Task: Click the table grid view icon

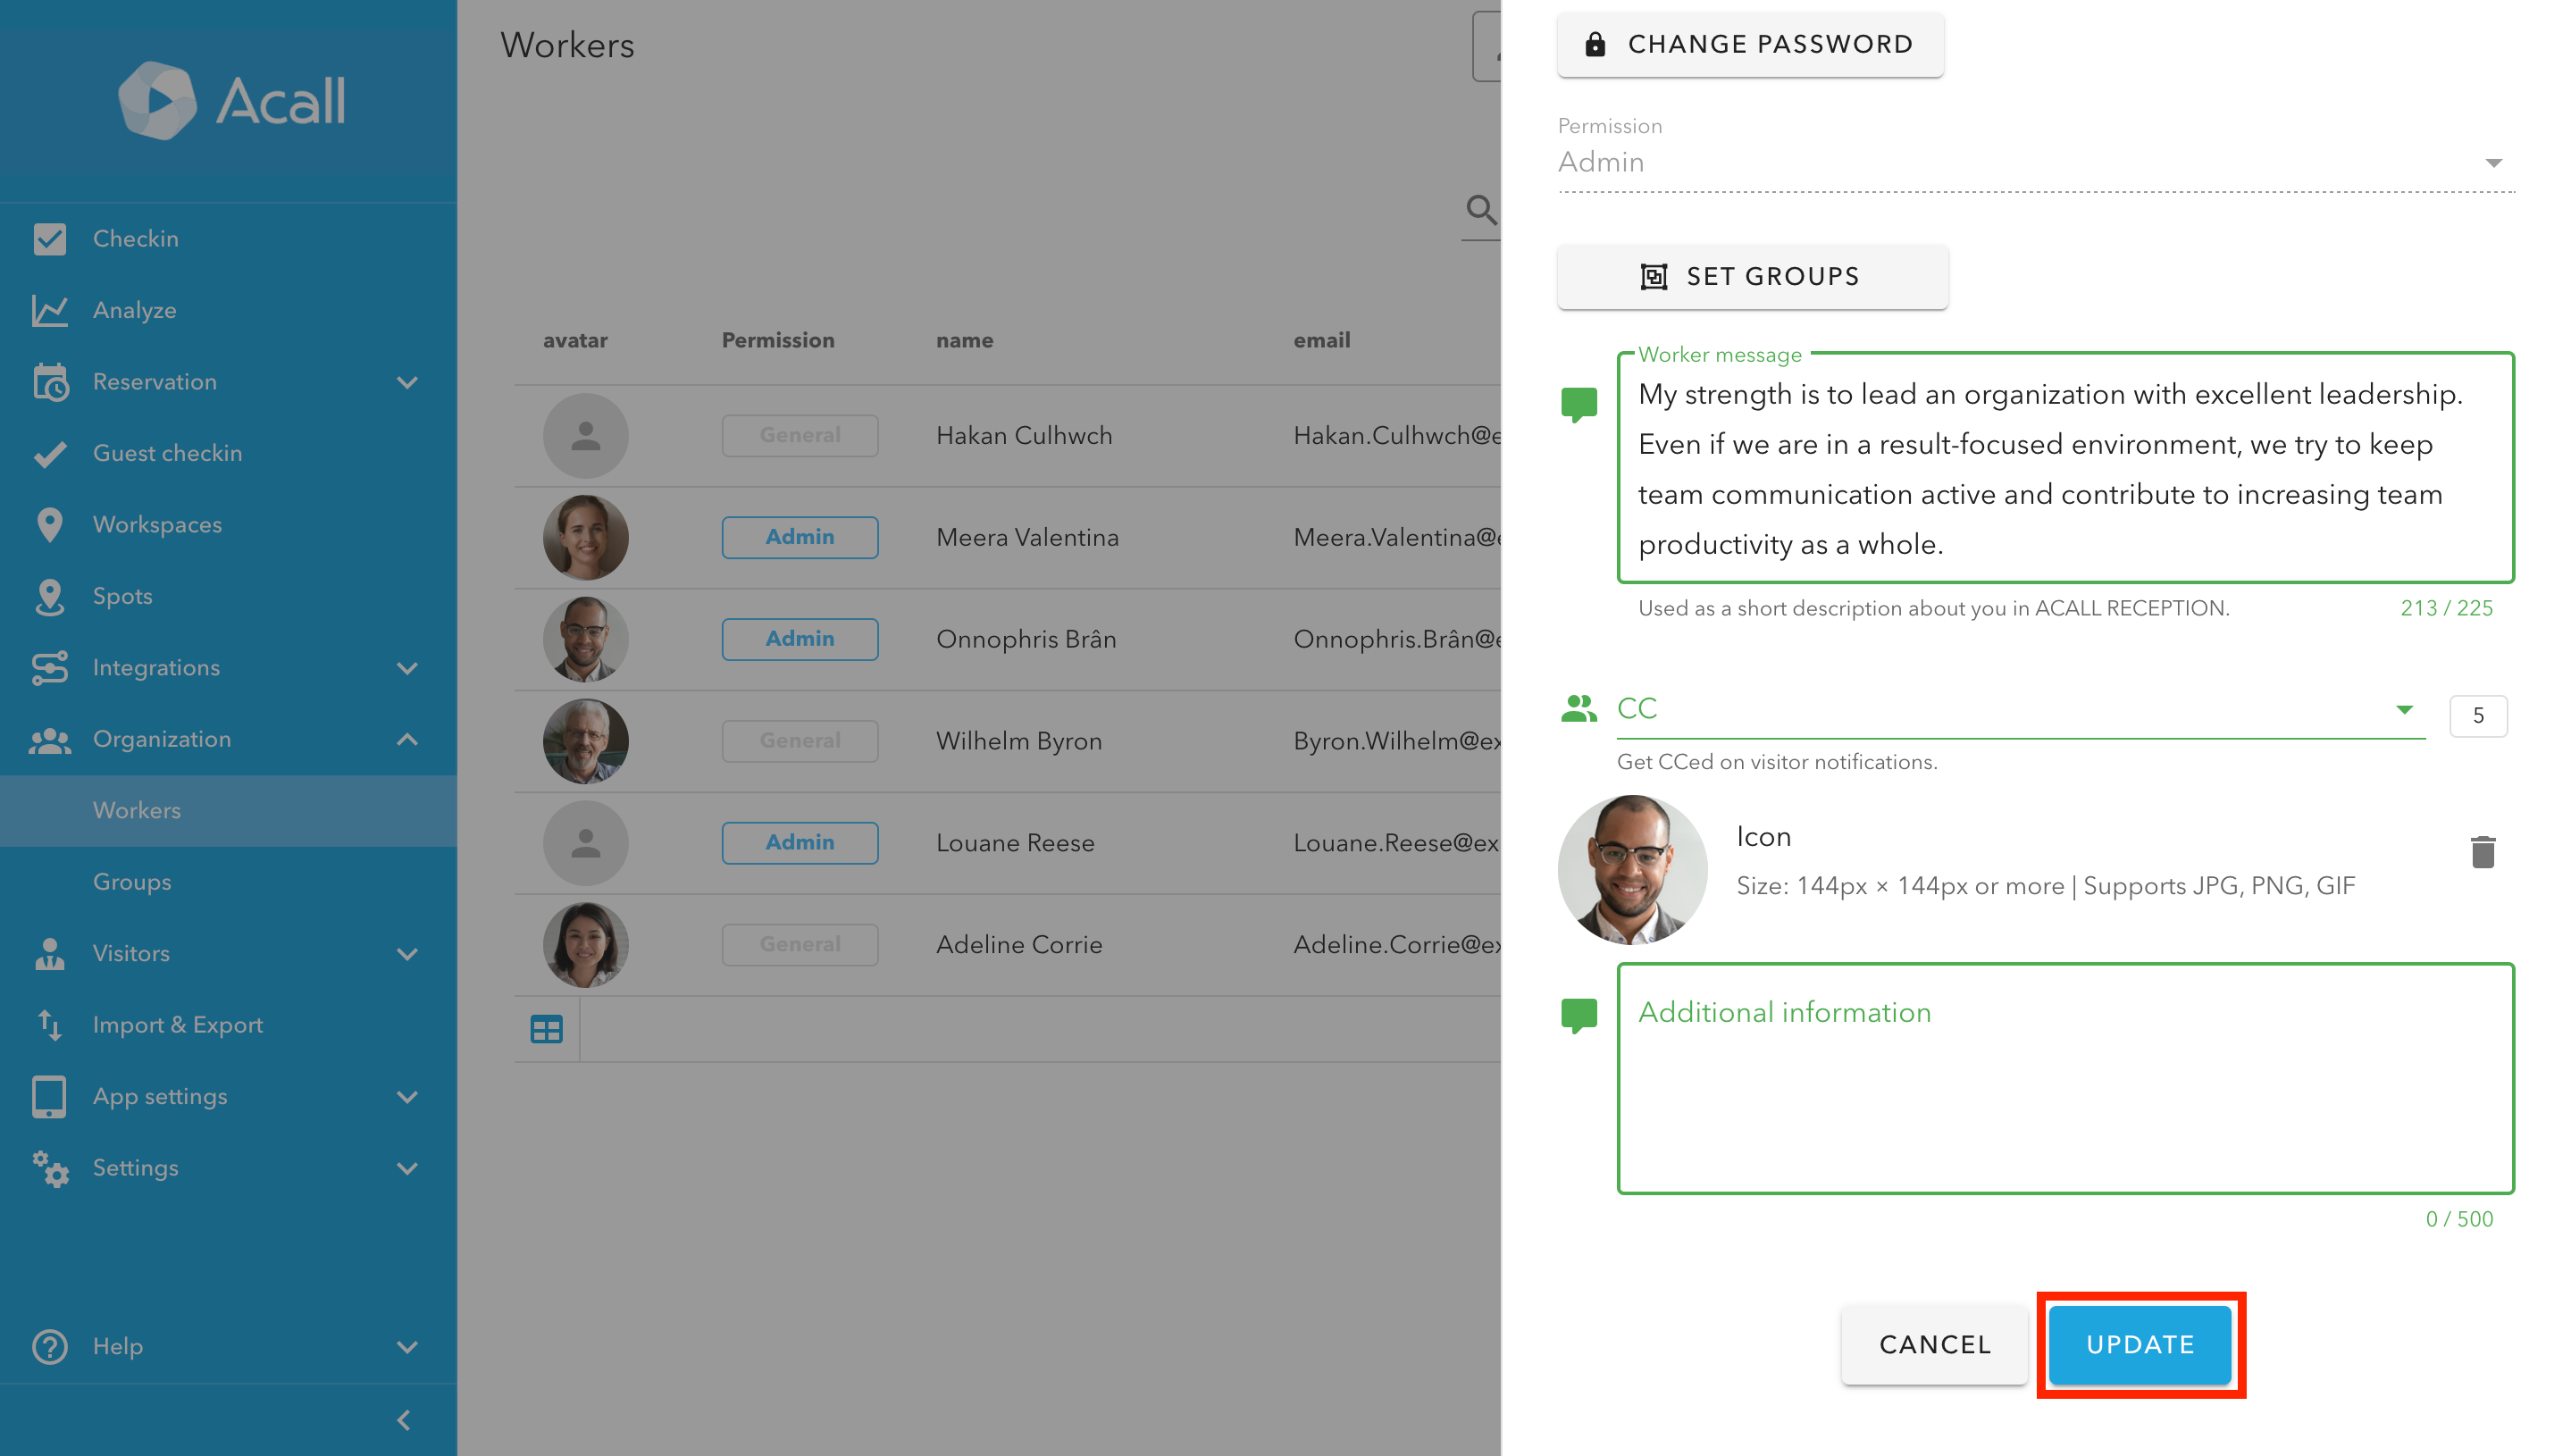Action: click(x=546, y=1029)
